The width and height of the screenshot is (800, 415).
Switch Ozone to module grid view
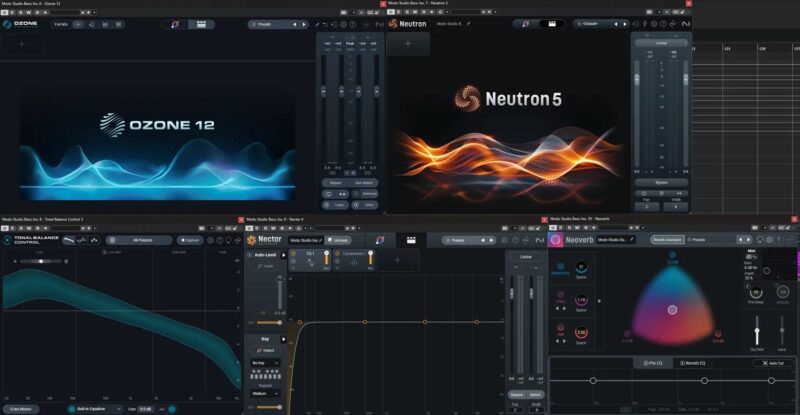(x=202, y=24)
